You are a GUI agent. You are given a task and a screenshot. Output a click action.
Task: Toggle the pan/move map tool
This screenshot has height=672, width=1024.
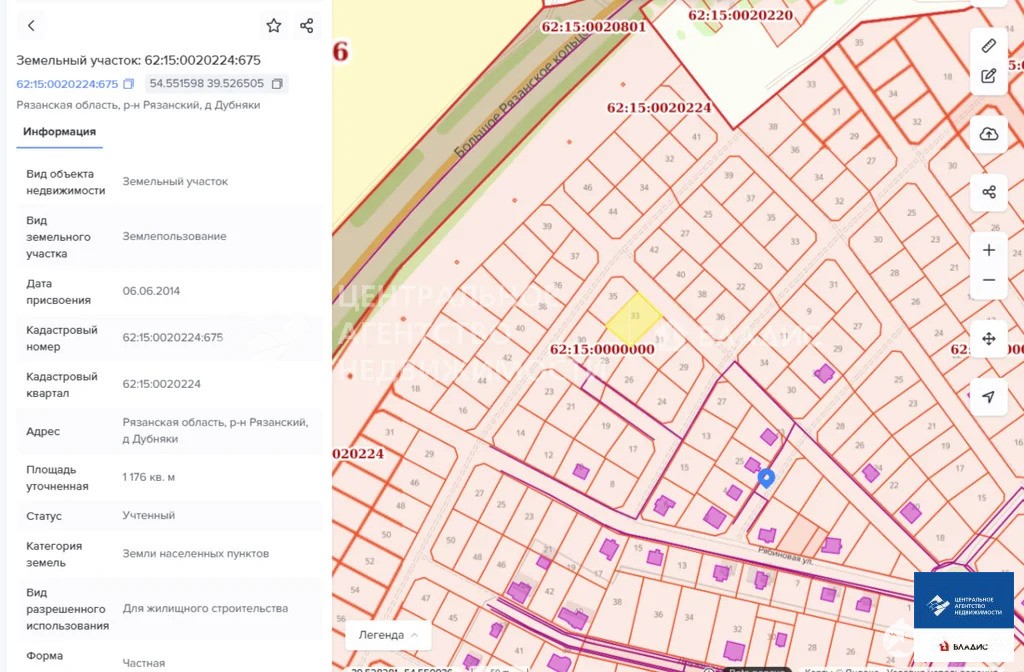tap(988, 339)
